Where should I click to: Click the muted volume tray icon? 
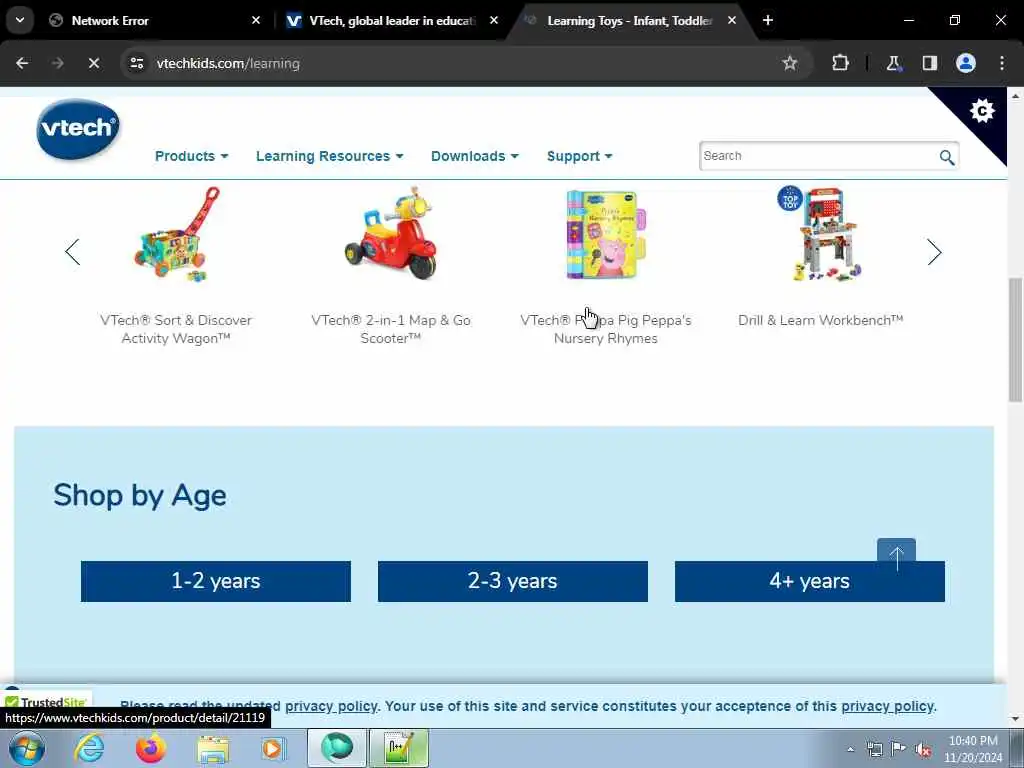tap(923, 749)
